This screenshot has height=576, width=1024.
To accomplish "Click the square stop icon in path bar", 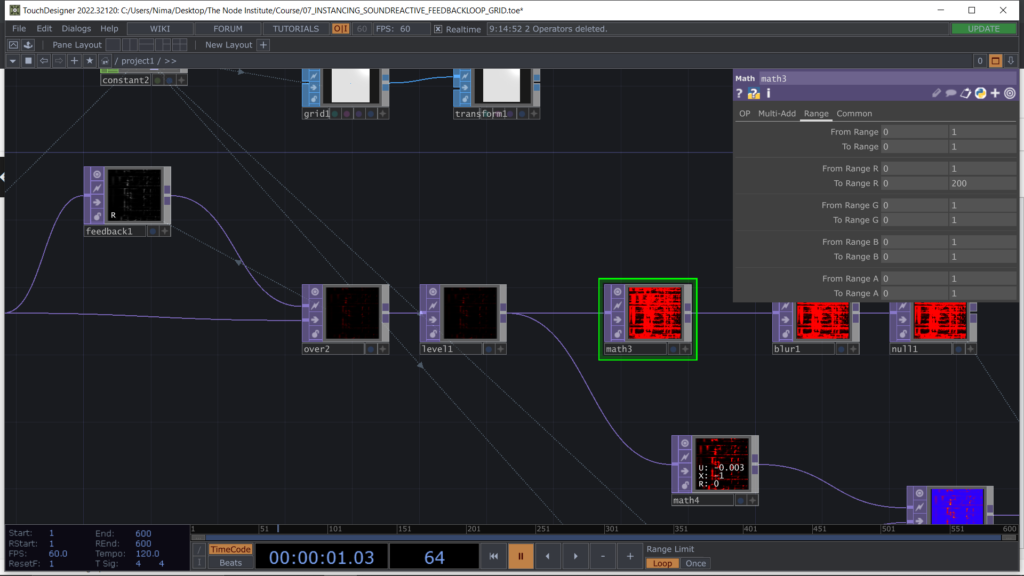I will coord(28,61).
